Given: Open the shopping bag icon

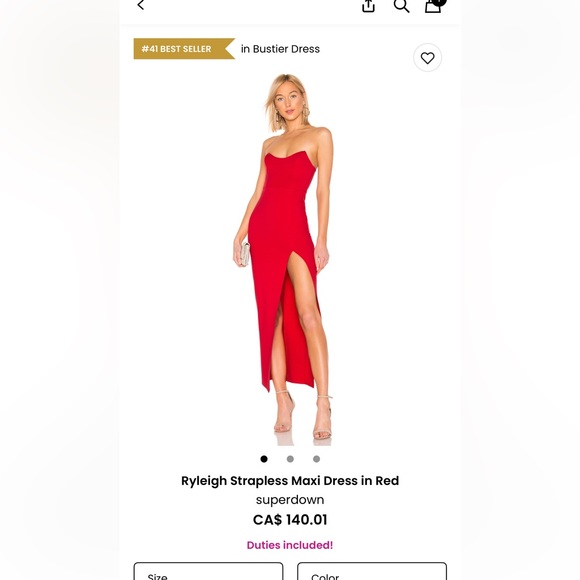Looking at the screenshot, I should tap(432, 6).
